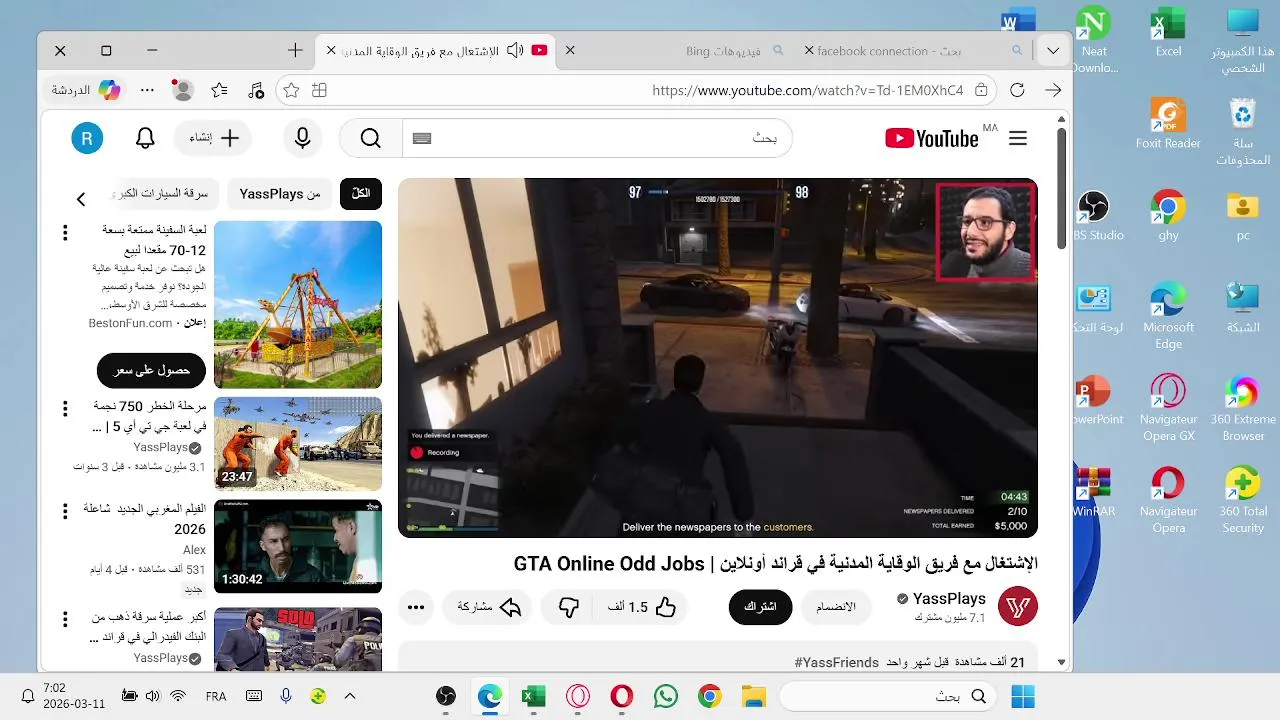Start voice search with the YouTube microphone
The height and width of the screenshot is (720, 1280).
coord(302,138)
